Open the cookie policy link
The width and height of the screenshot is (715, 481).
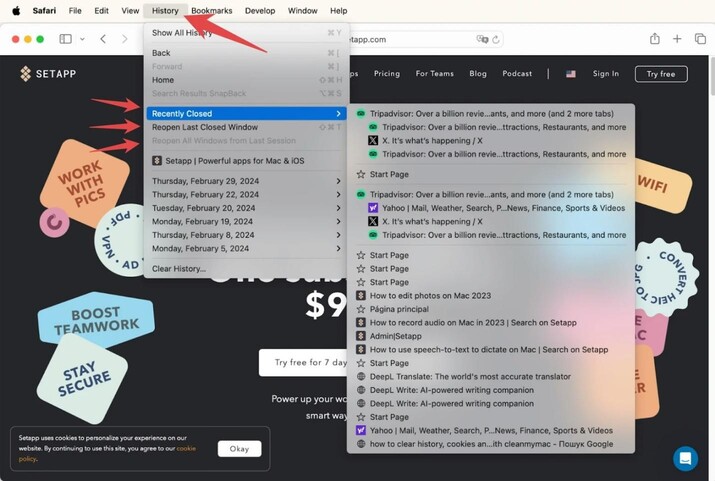[107, 453]
